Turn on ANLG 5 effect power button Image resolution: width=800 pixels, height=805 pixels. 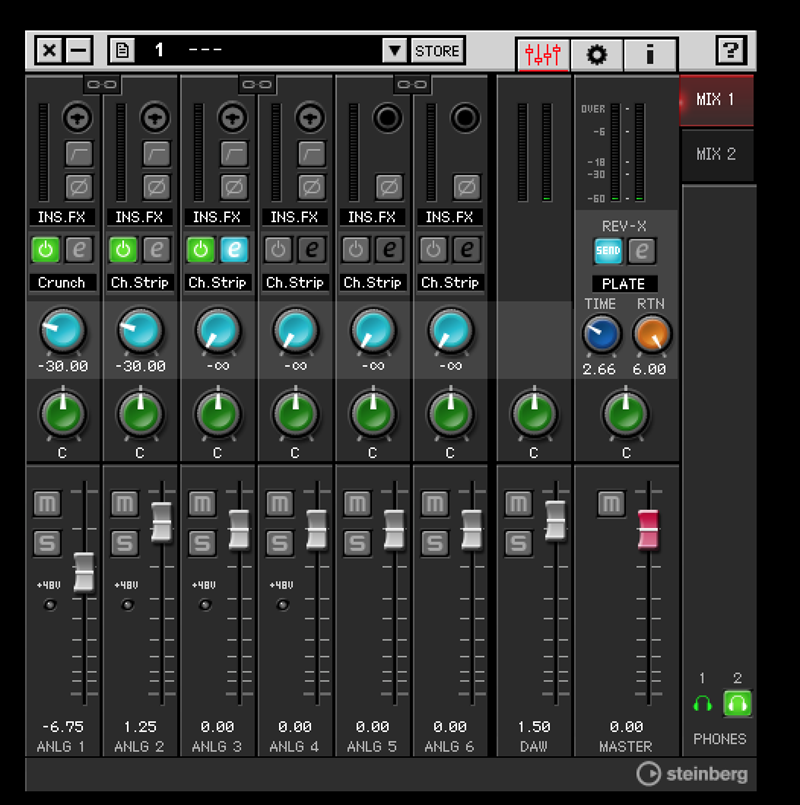click(356, 250)
